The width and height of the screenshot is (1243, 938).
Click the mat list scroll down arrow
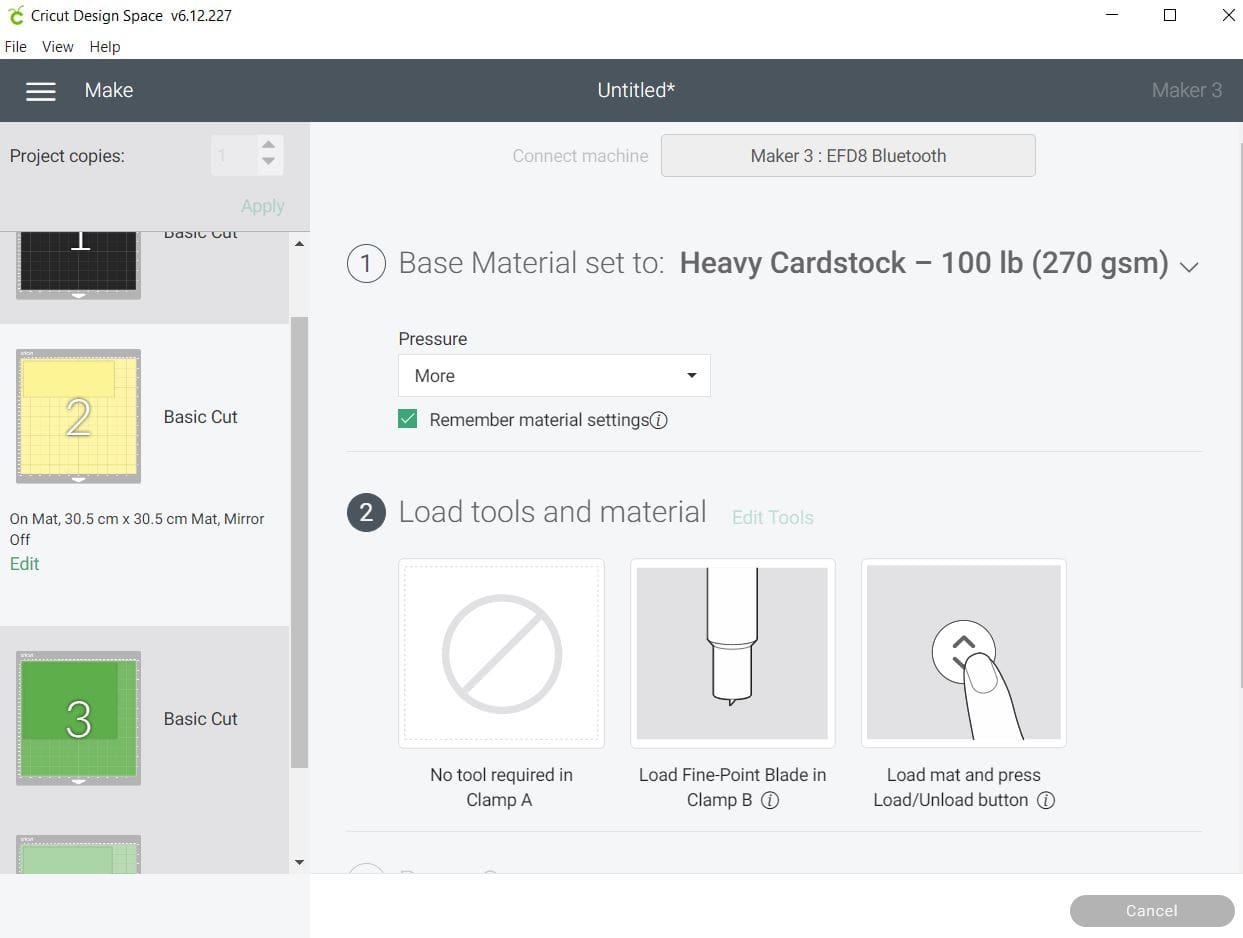(299, 863)
